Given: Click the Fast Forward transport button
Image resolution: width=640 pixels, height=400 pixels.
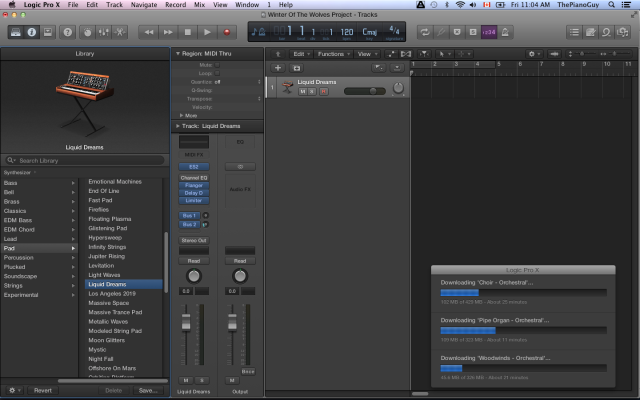Looking at the screenshot, I should [x=168, y=32].
